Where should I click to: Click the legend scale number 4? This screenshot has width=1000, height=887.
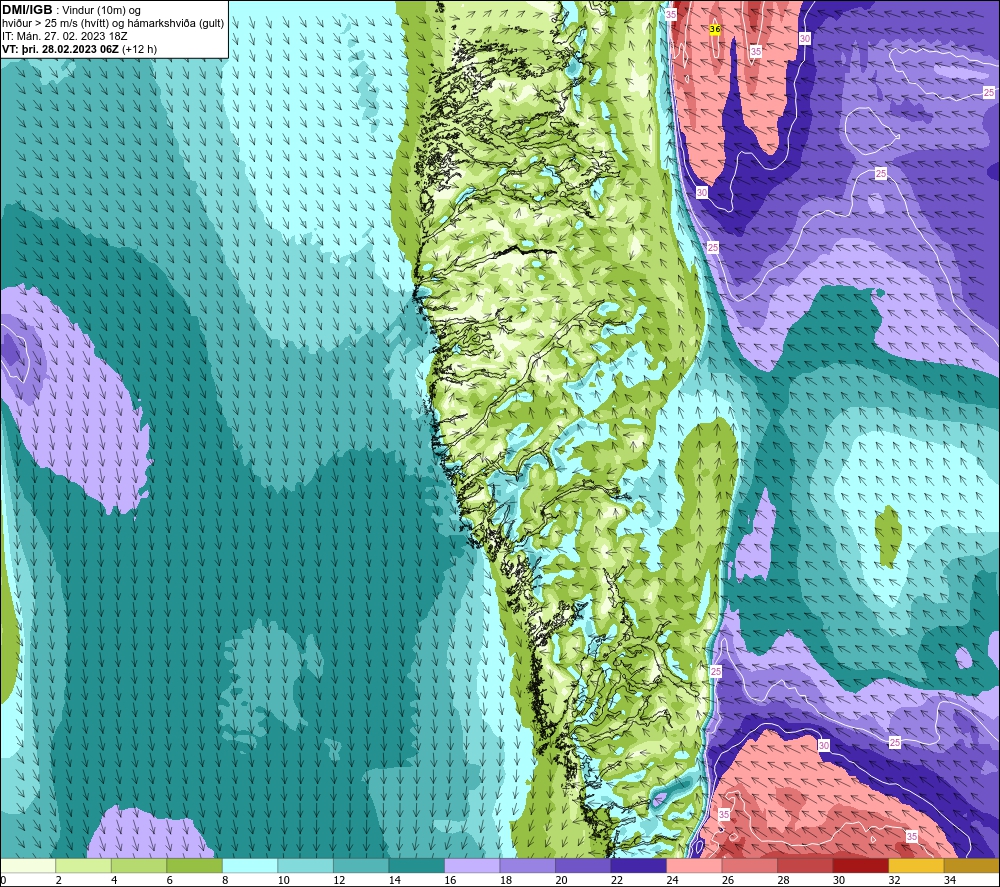(114, 880)
